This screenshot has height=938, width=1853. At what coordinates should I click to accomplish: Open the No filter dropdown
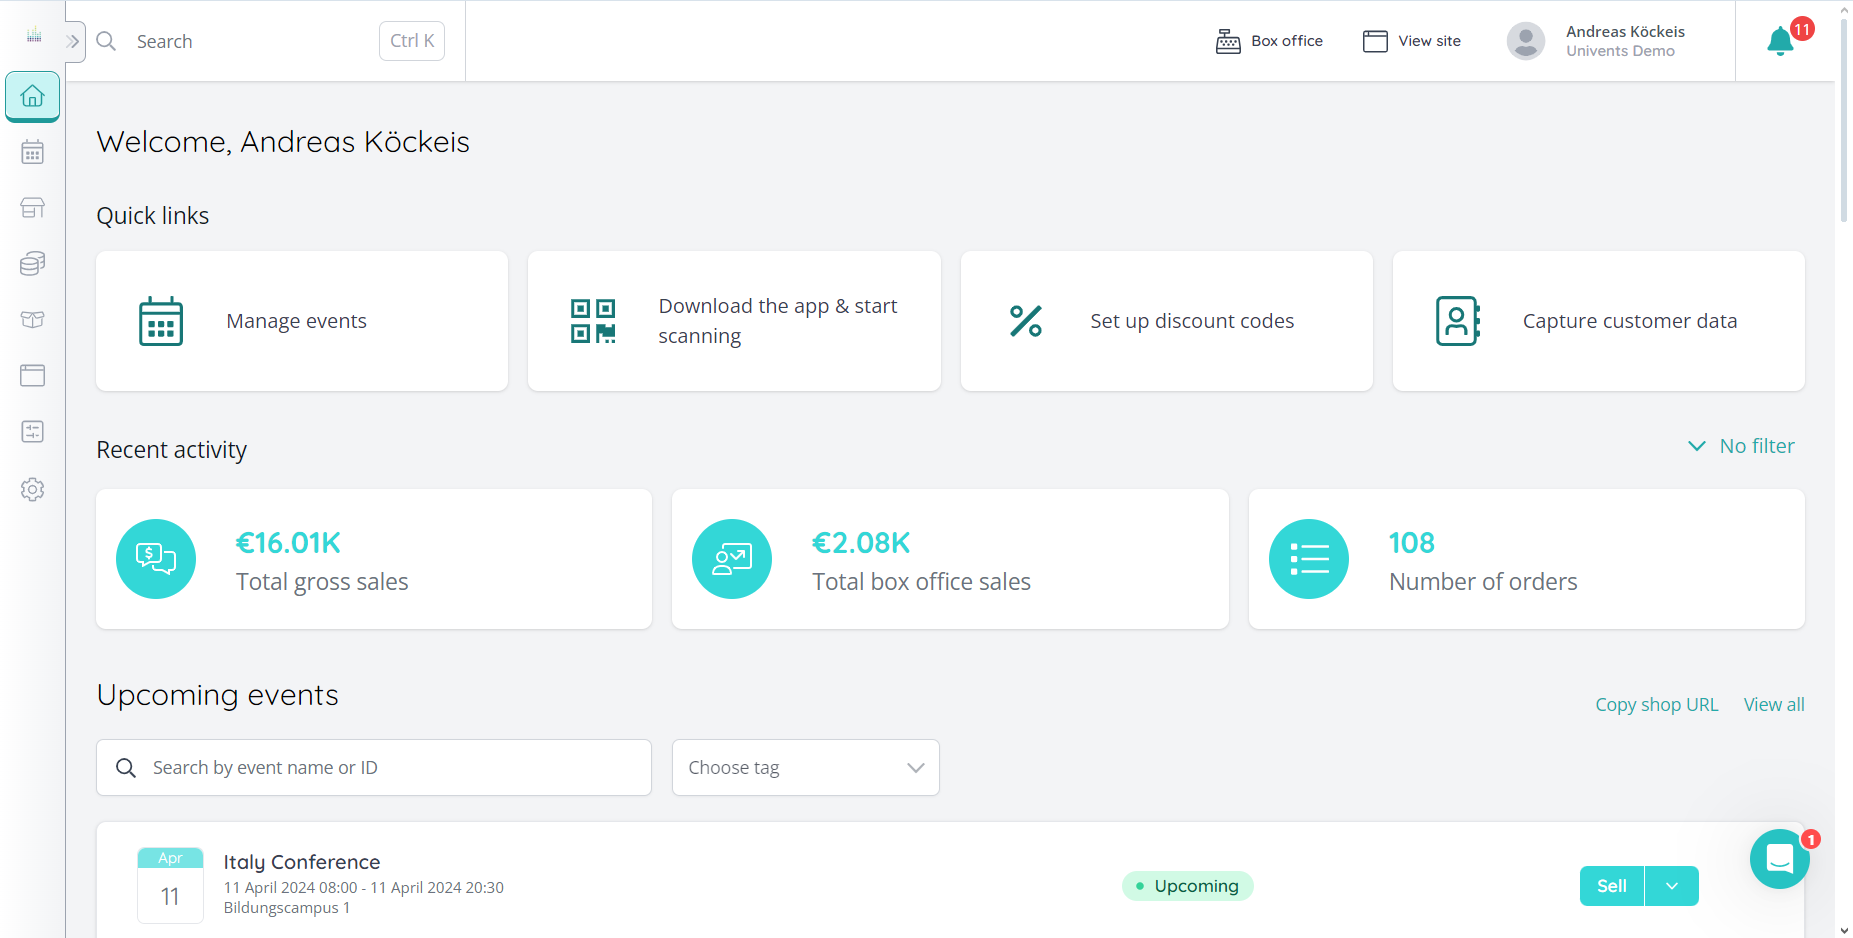[1740, 446]
